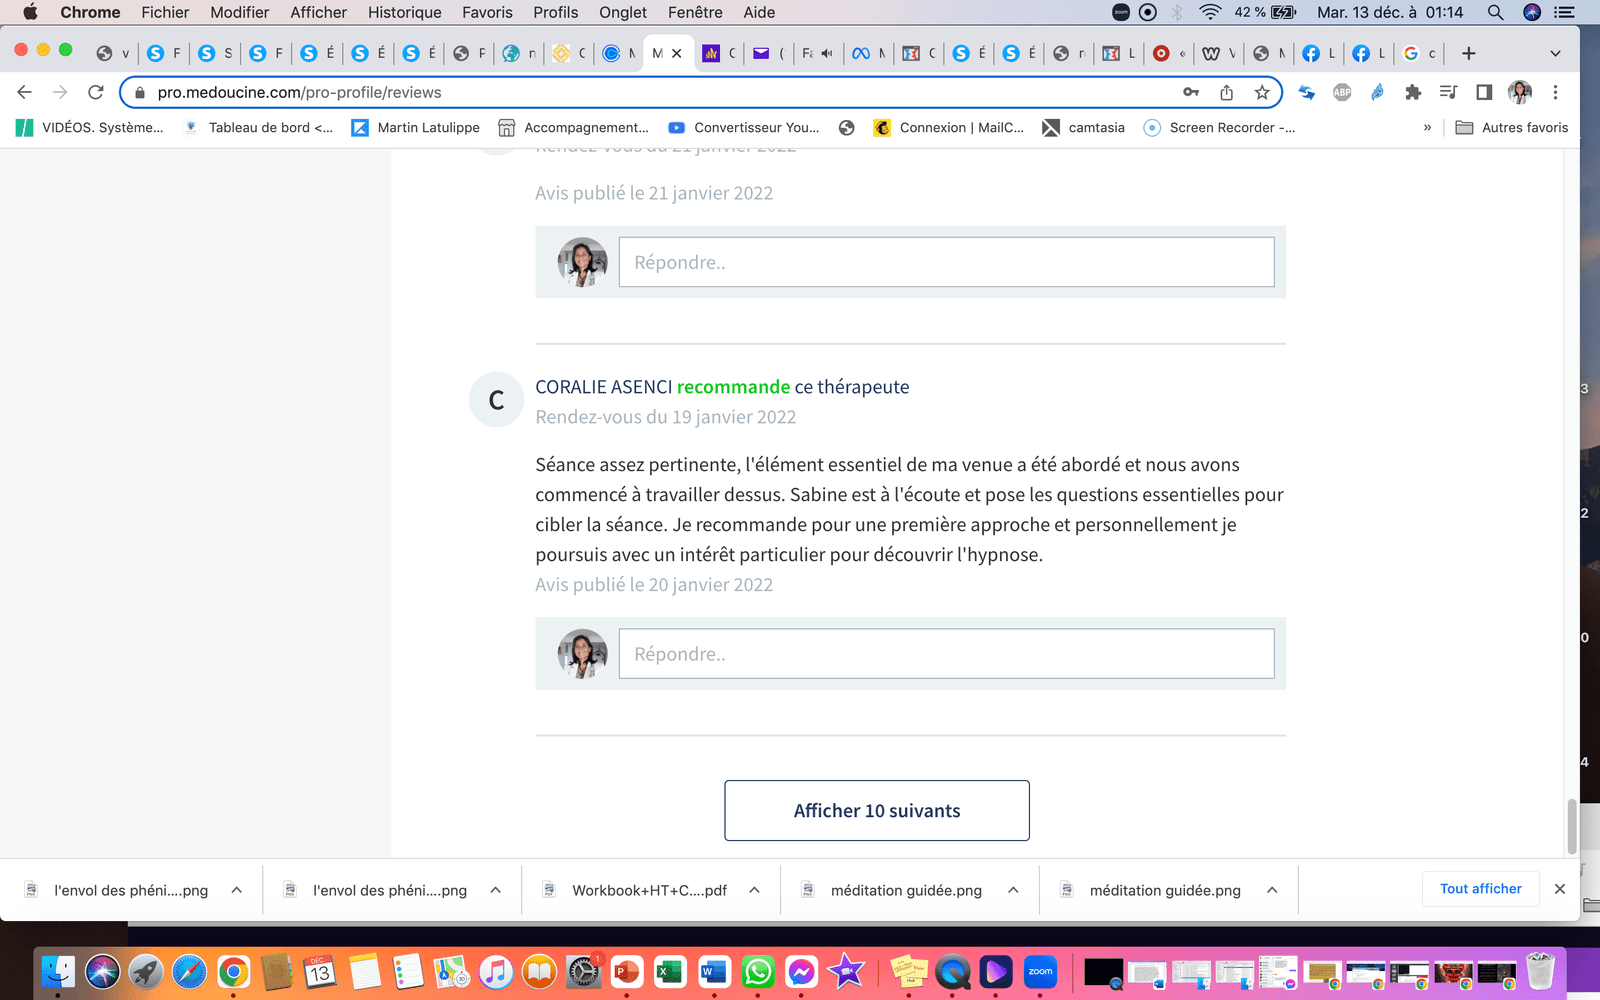Show hidden bookmarks overflow chevron

click(1427, 127)
